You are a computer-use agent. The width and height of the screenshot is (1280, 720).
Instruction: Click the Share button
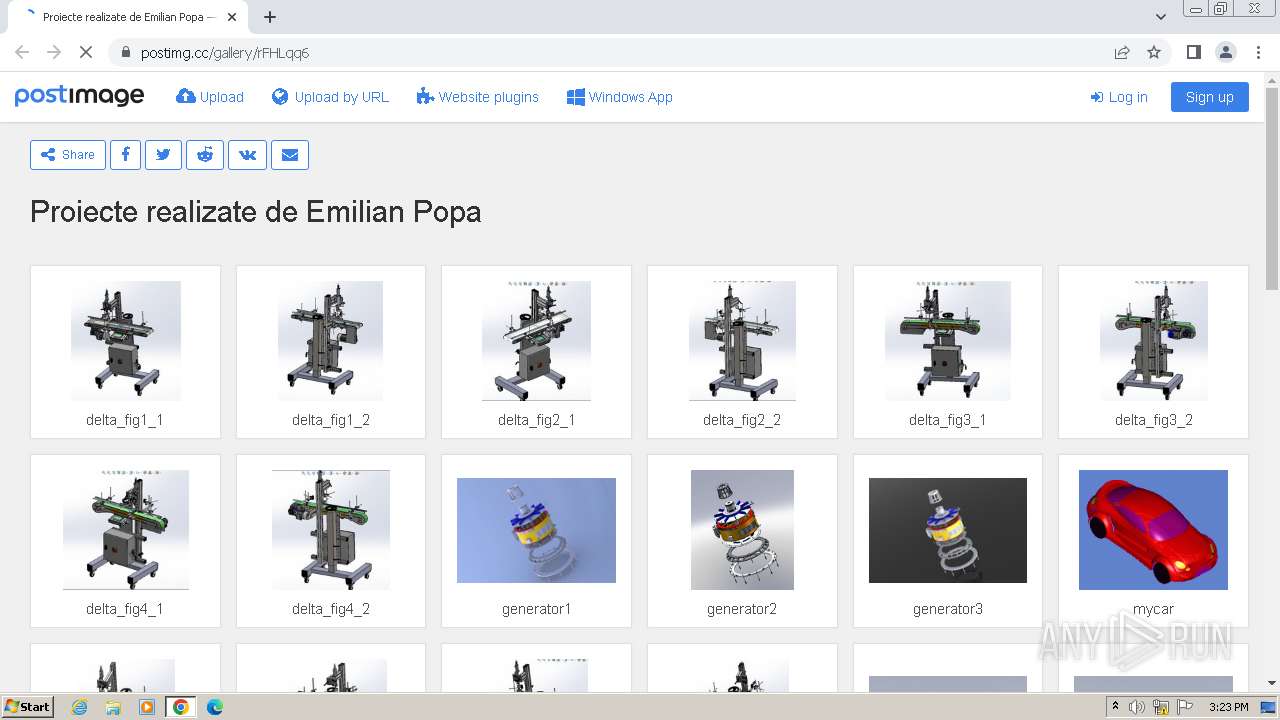(x=68, y=155)
